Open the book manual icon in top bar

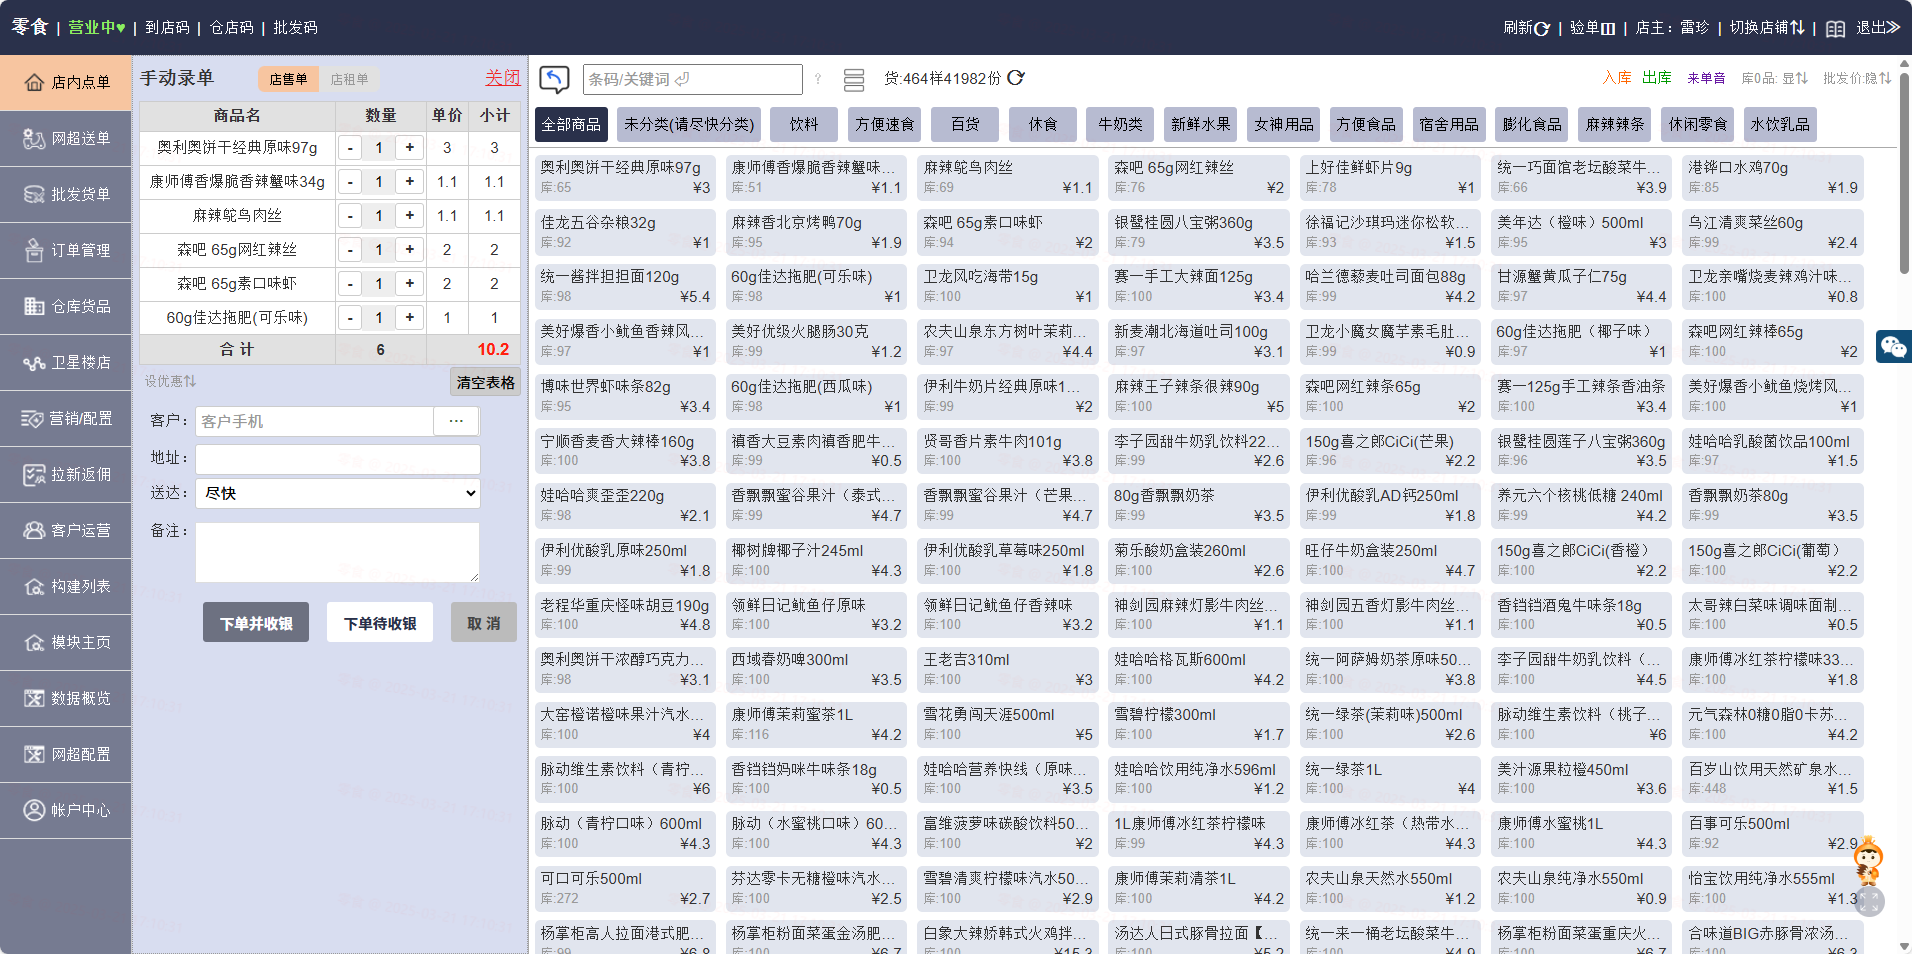[1835, 28]
